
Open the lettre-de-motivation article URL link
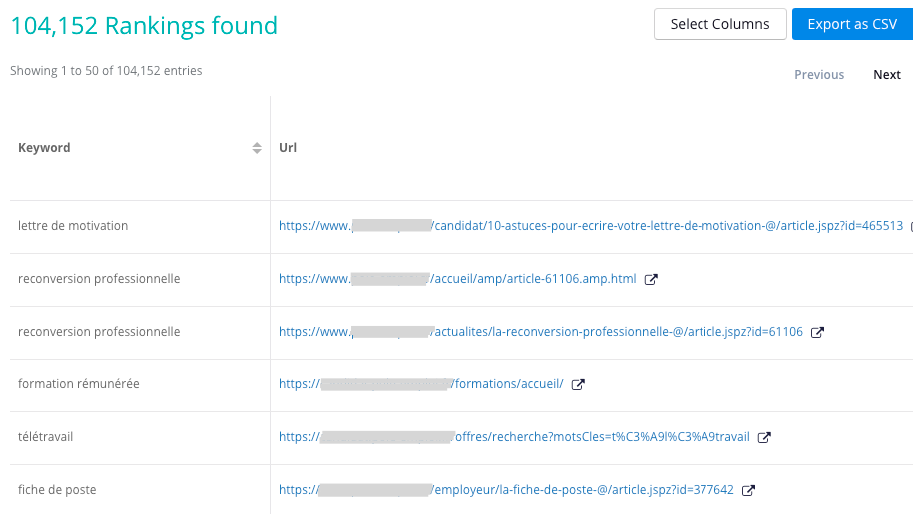[x=591, y=226]
